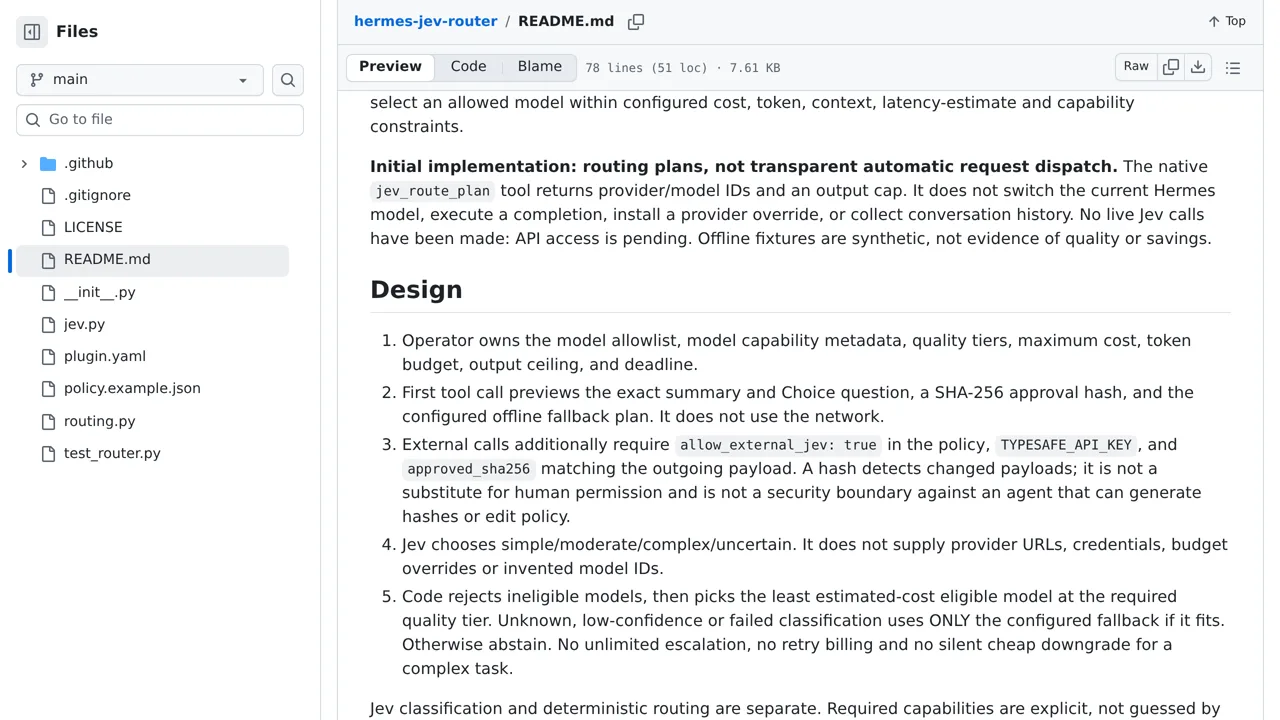Go to hermes-jev-router repository root

tap(425, 21)
